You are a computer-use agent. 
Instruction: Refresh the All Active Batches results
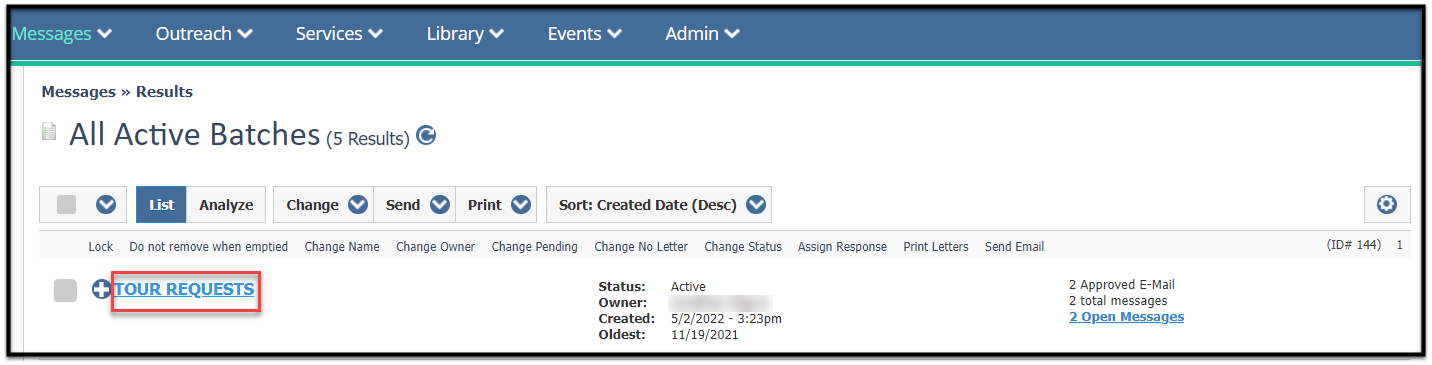(x=426, y=136)
